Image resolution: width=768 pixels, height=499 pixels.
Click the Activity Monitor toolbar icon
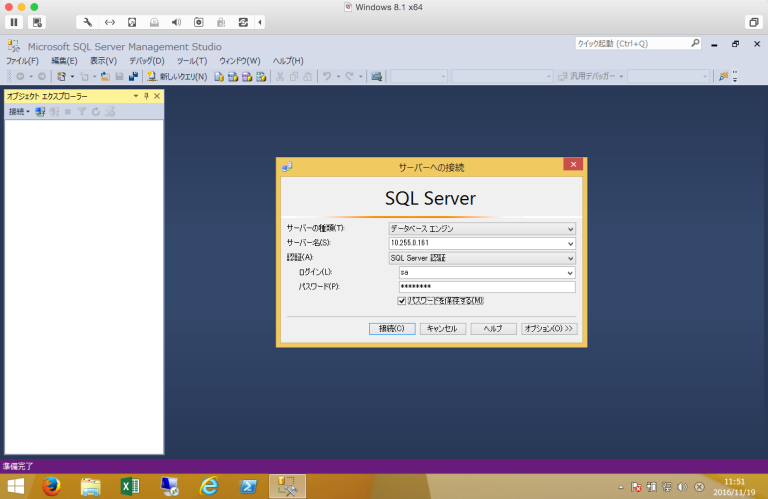tap(376, 76)
